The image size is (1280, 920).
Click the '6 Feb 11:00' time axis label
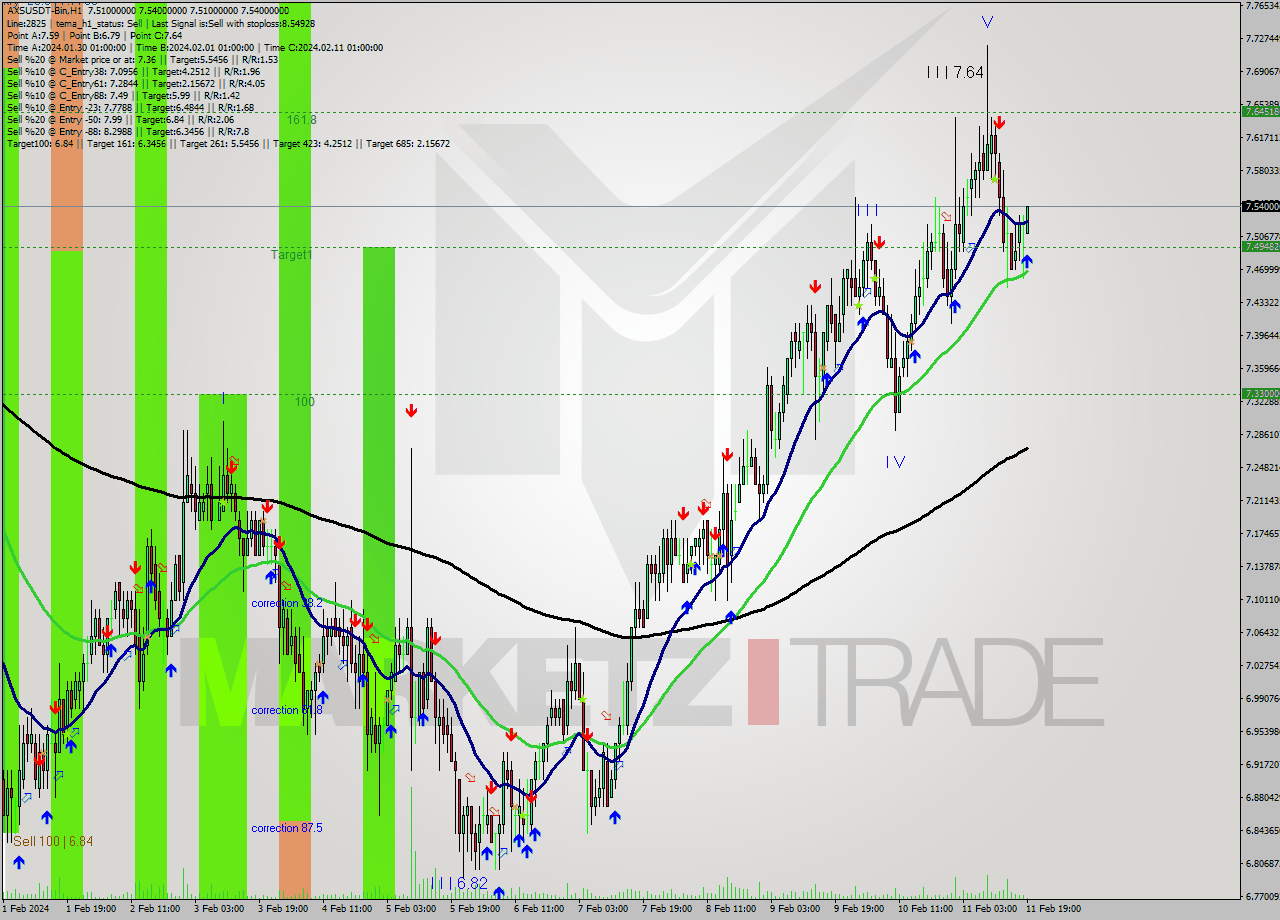tap(537, 909)
